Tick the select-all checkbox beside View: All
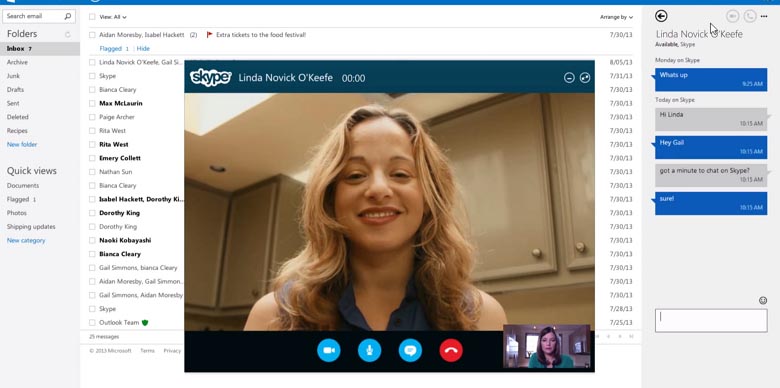Viewport: 780px width, 388px height. [x=92, y=17]
